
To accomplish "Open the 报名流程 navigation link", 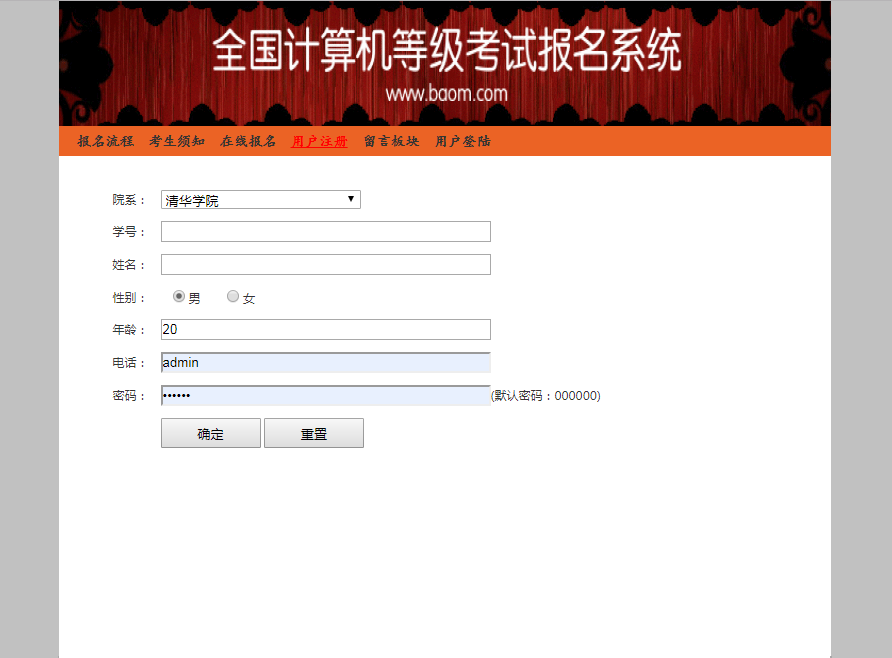I will [x=105, y=141].
